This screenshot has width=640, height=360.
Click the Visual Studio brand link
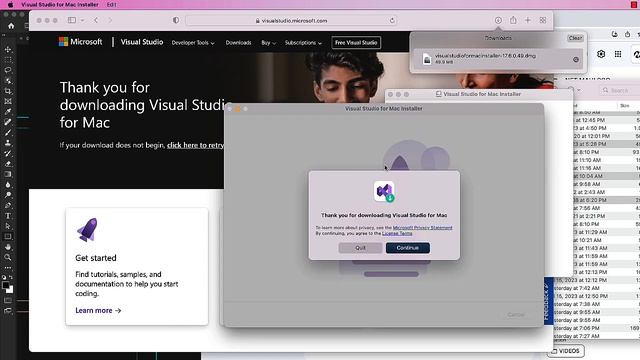[142, 42]
